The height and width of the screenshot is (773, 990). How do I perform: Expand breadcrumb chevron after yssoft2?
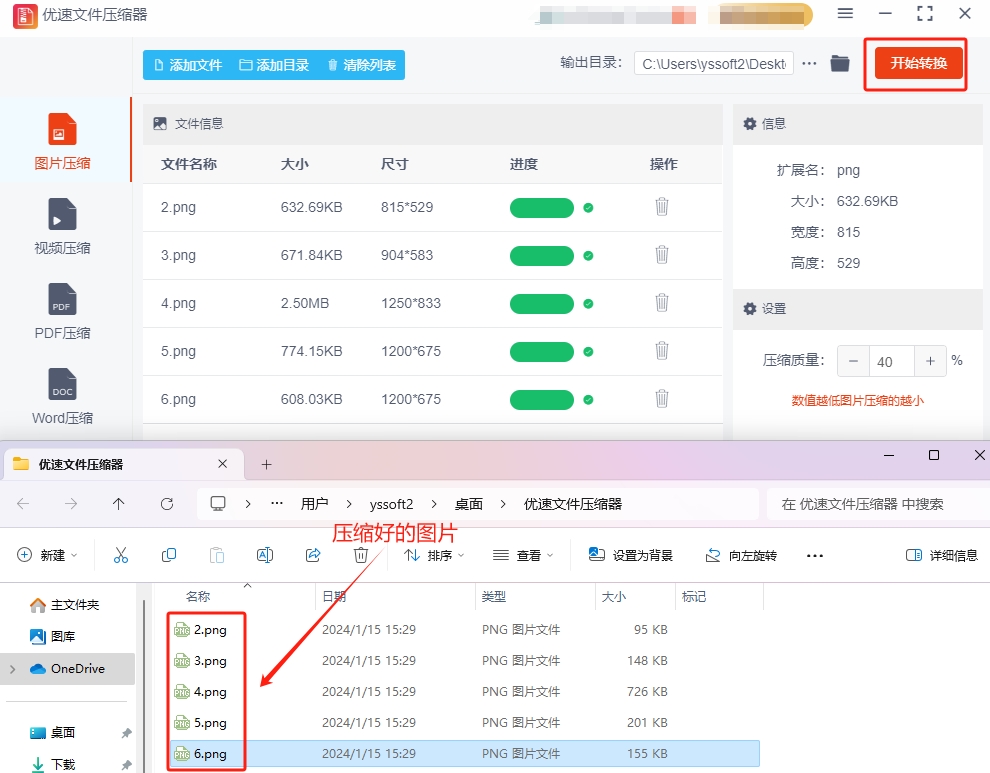click(434, 504)
